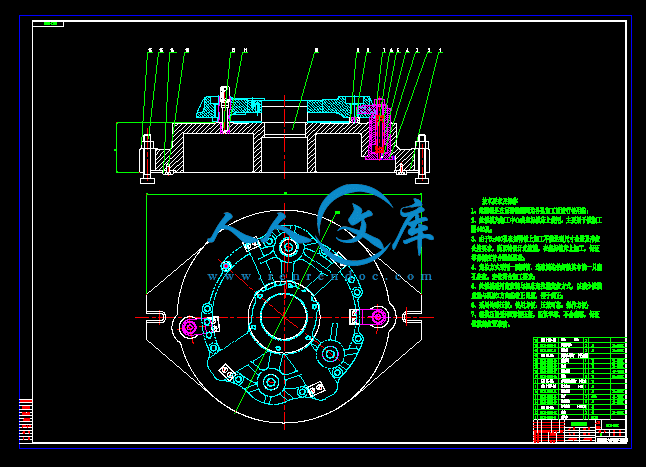The width and height of the screenshot is (646, 467).
Task: Click the left U-slot of the base plate
Action: click(159, 318)
